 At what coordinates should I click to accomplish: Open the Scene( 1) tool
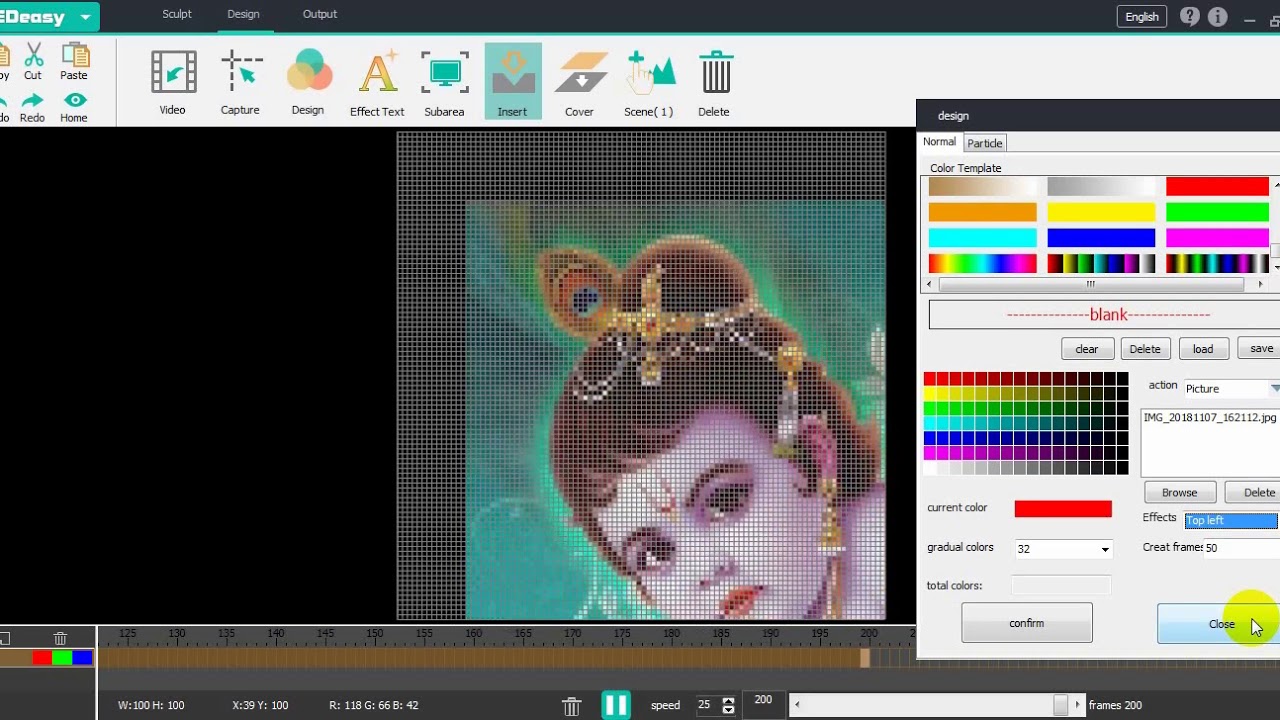click(x=649, y=83)
